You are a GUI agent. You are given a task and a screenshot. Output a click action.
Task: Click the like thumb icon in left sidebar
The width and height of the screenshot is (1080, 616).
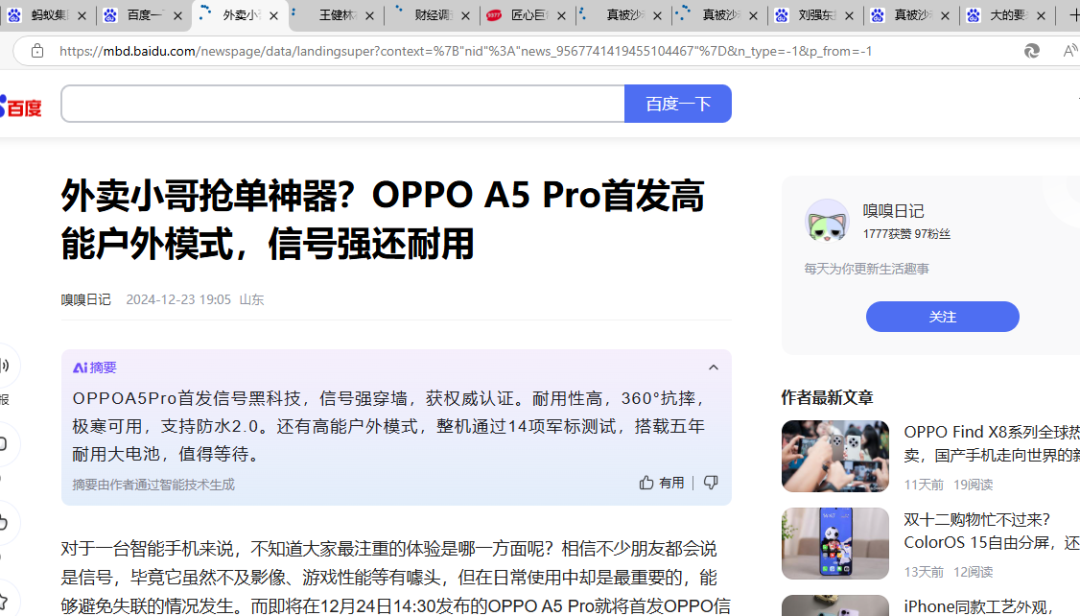5,521
